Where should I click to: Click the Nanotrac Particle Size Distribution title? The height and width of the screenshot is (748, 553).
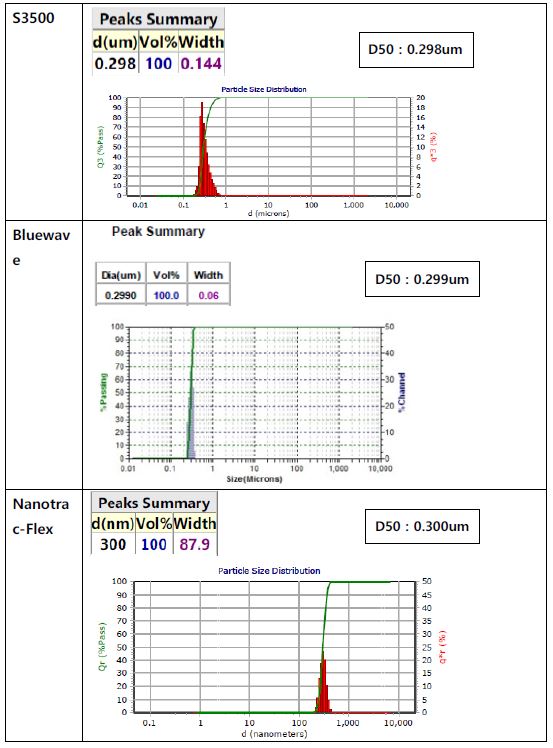coord(269,571)
